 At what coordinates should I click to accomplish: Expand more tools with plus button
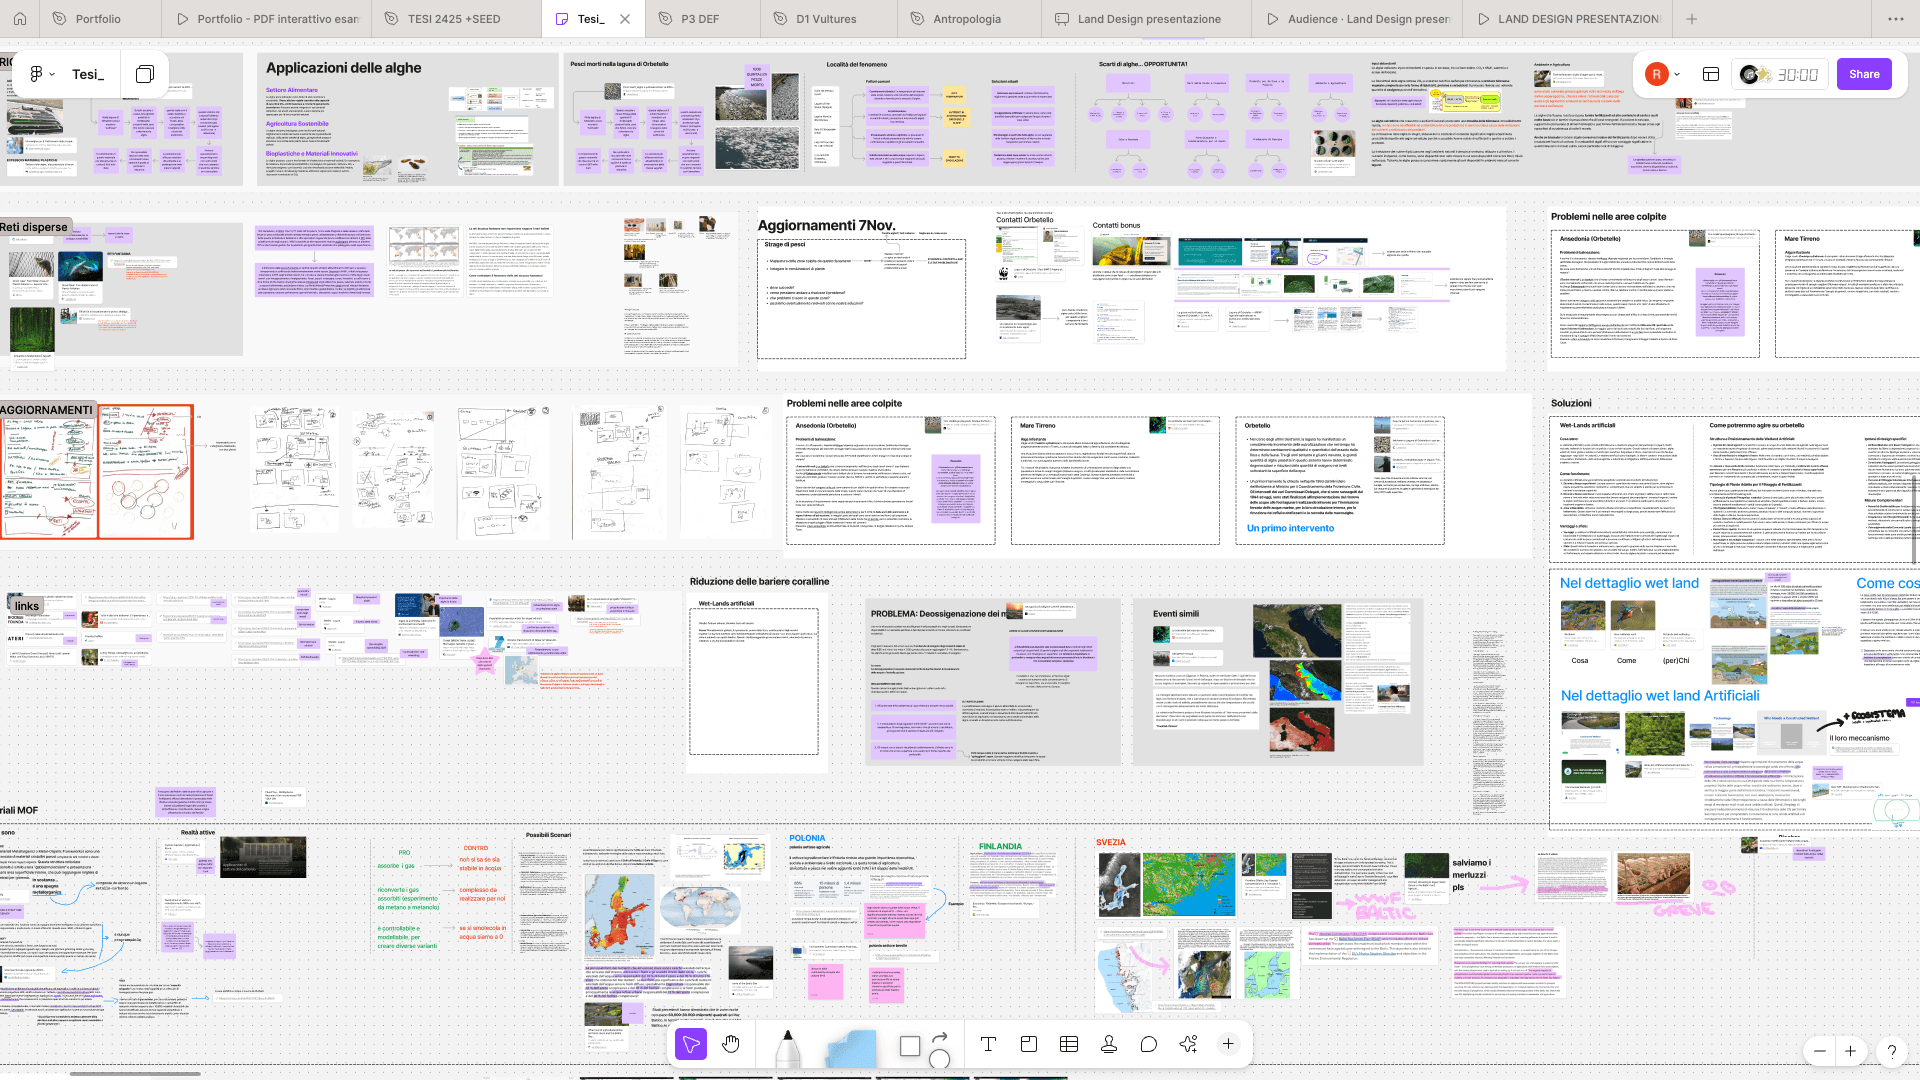[1228, 1045]
